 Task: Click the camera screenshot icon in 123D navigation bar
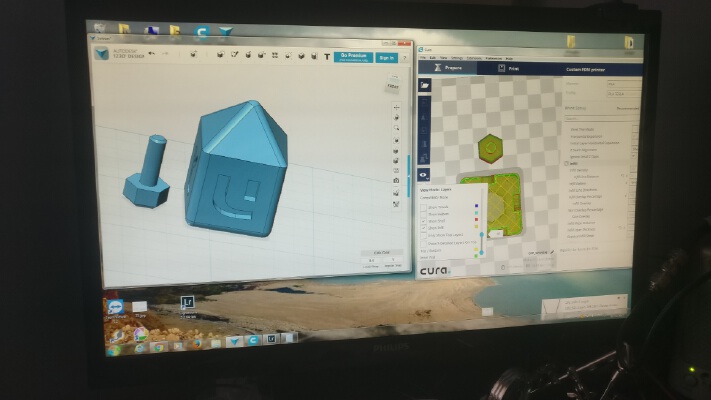click(x=396, y=180)
